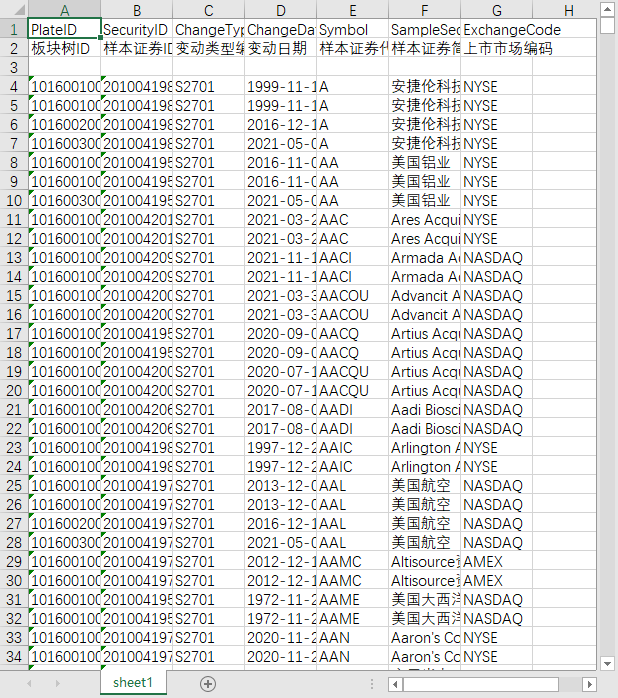Screen dimensions: 618x698
Task: Click symbol AADI in row 21
Action: 353,409
